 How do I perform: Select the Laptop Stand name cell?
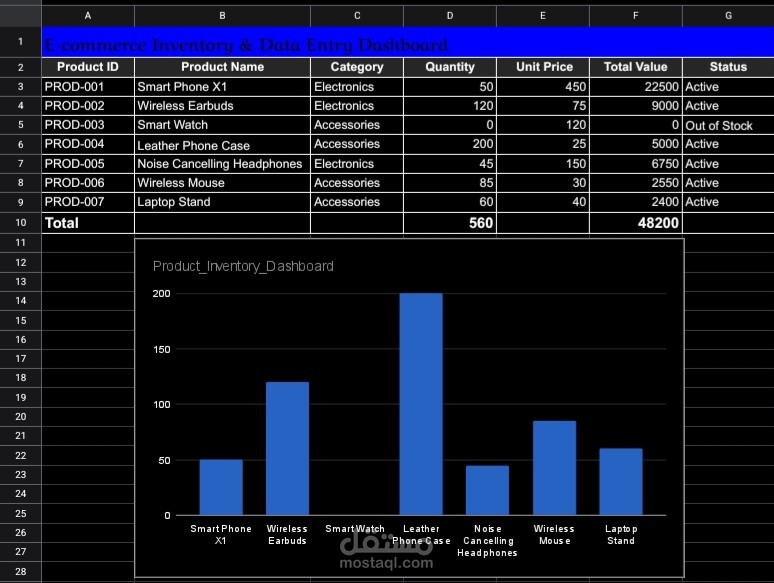222,202
